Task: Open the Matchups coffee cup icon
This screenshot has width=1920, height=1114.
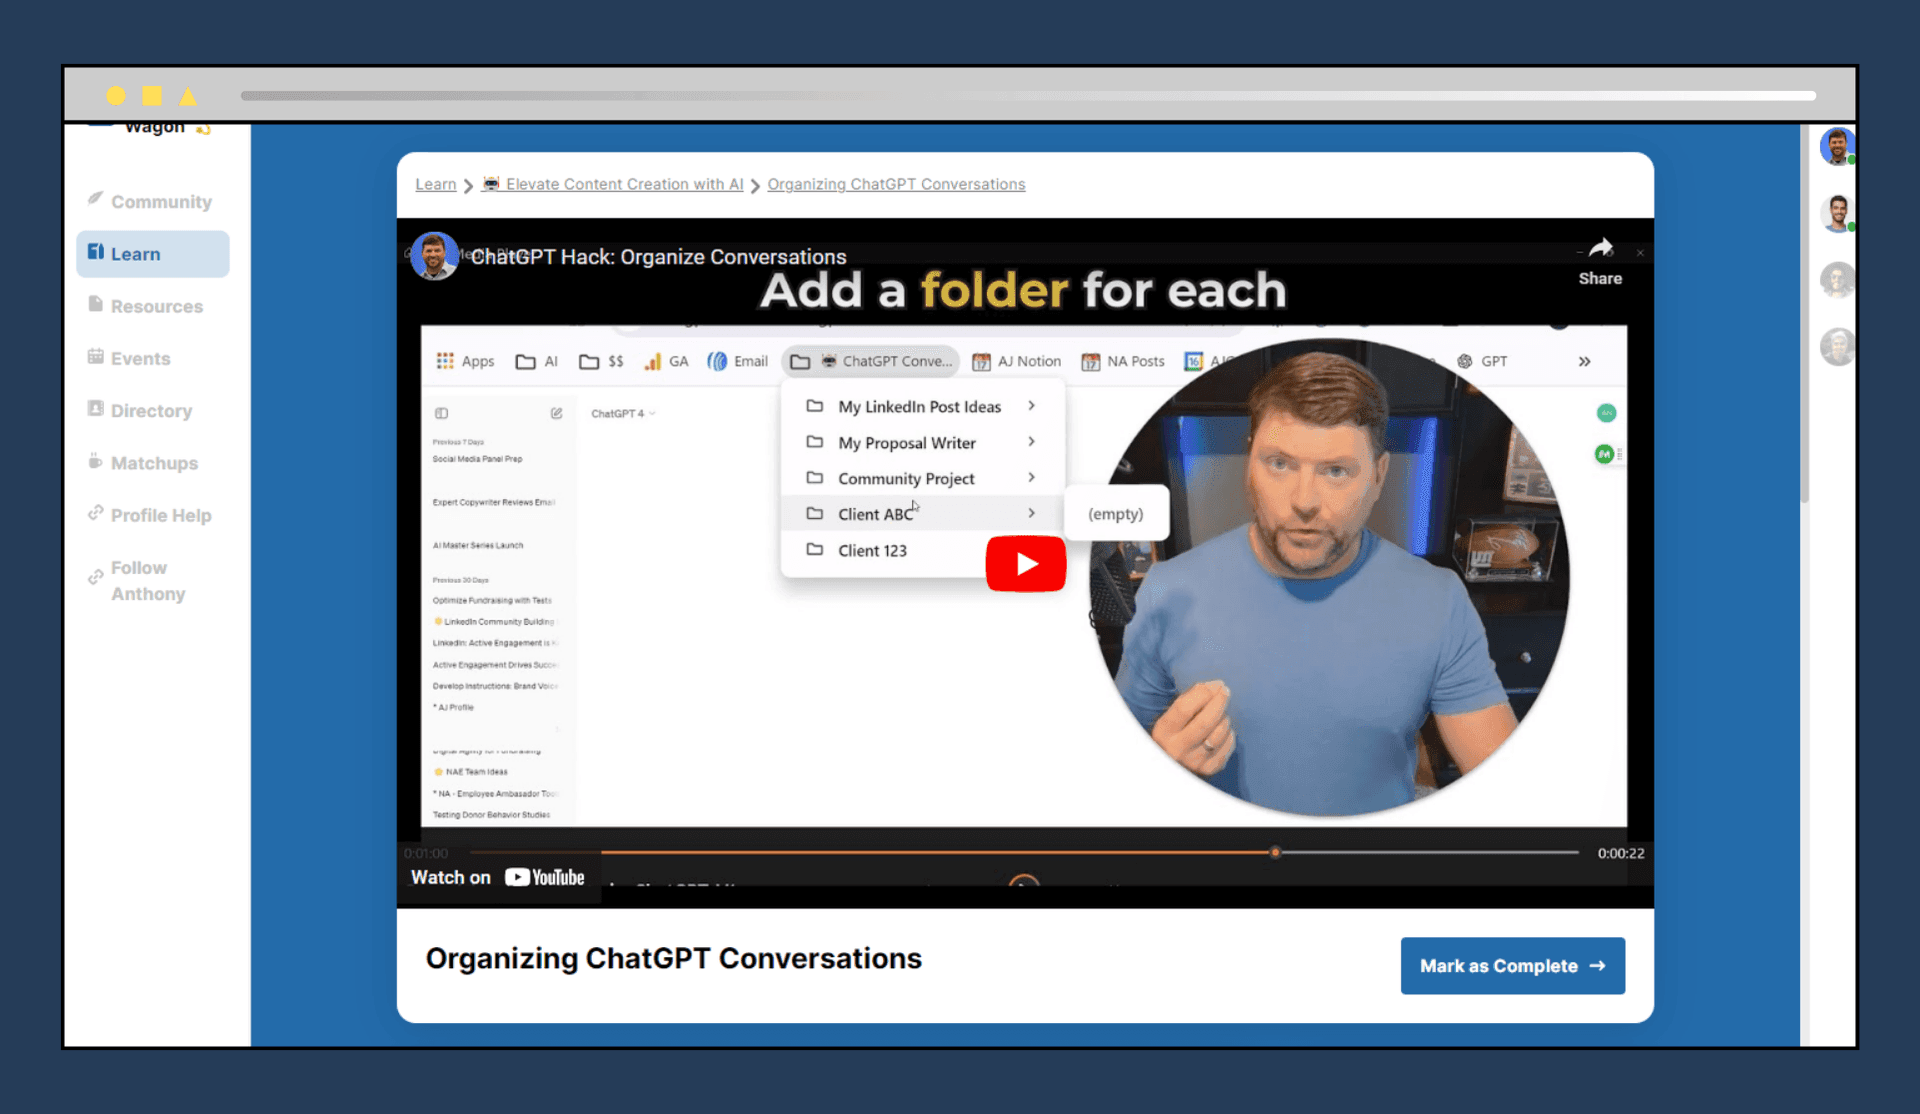Action: (x=94, y=462)
